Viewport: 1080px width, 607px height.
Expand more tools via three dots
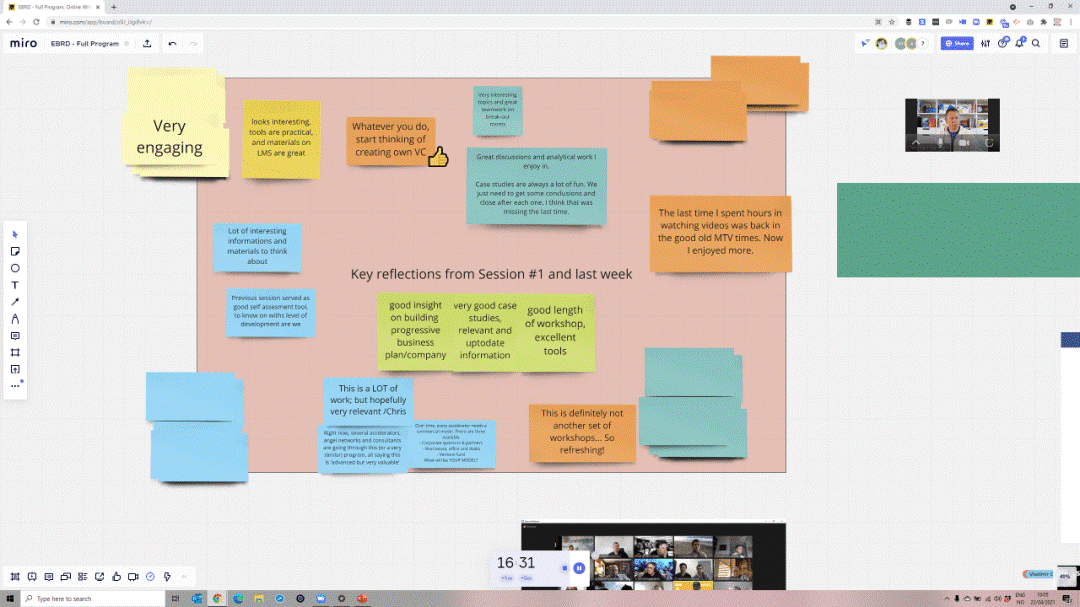click(x=15, y=386)
